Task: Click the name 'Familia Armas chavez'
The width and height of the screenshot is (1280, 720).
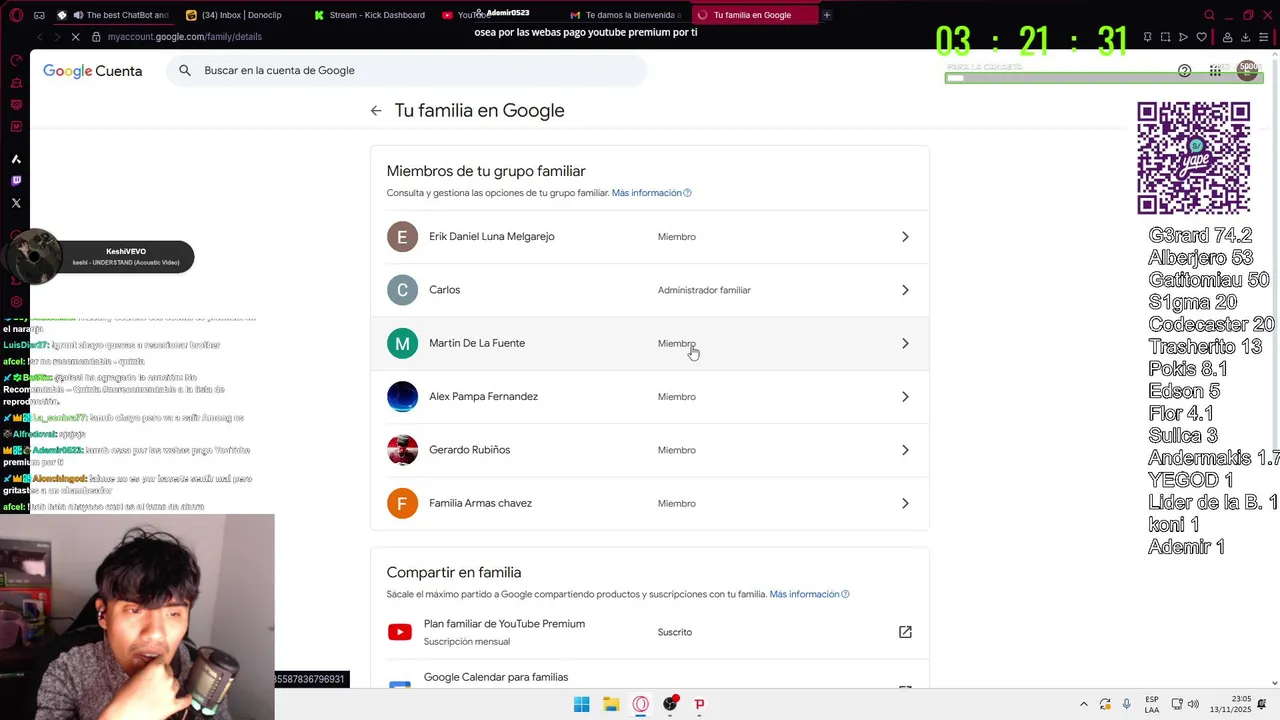Action: [480, 503]
